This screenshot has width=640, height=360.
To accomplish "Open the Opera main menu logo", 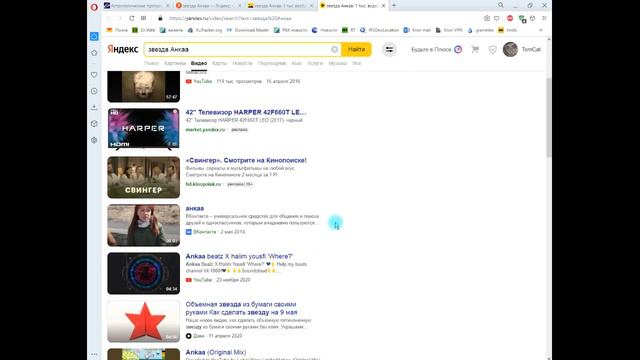I will (x=94, y=7).
